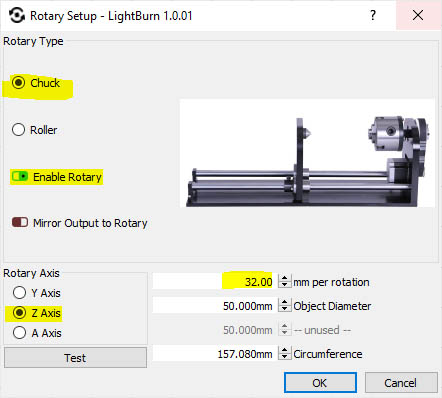Viewport: 442px width, 398px height.
Task: Confirm settings with the OK button
Action: point(320,383)
